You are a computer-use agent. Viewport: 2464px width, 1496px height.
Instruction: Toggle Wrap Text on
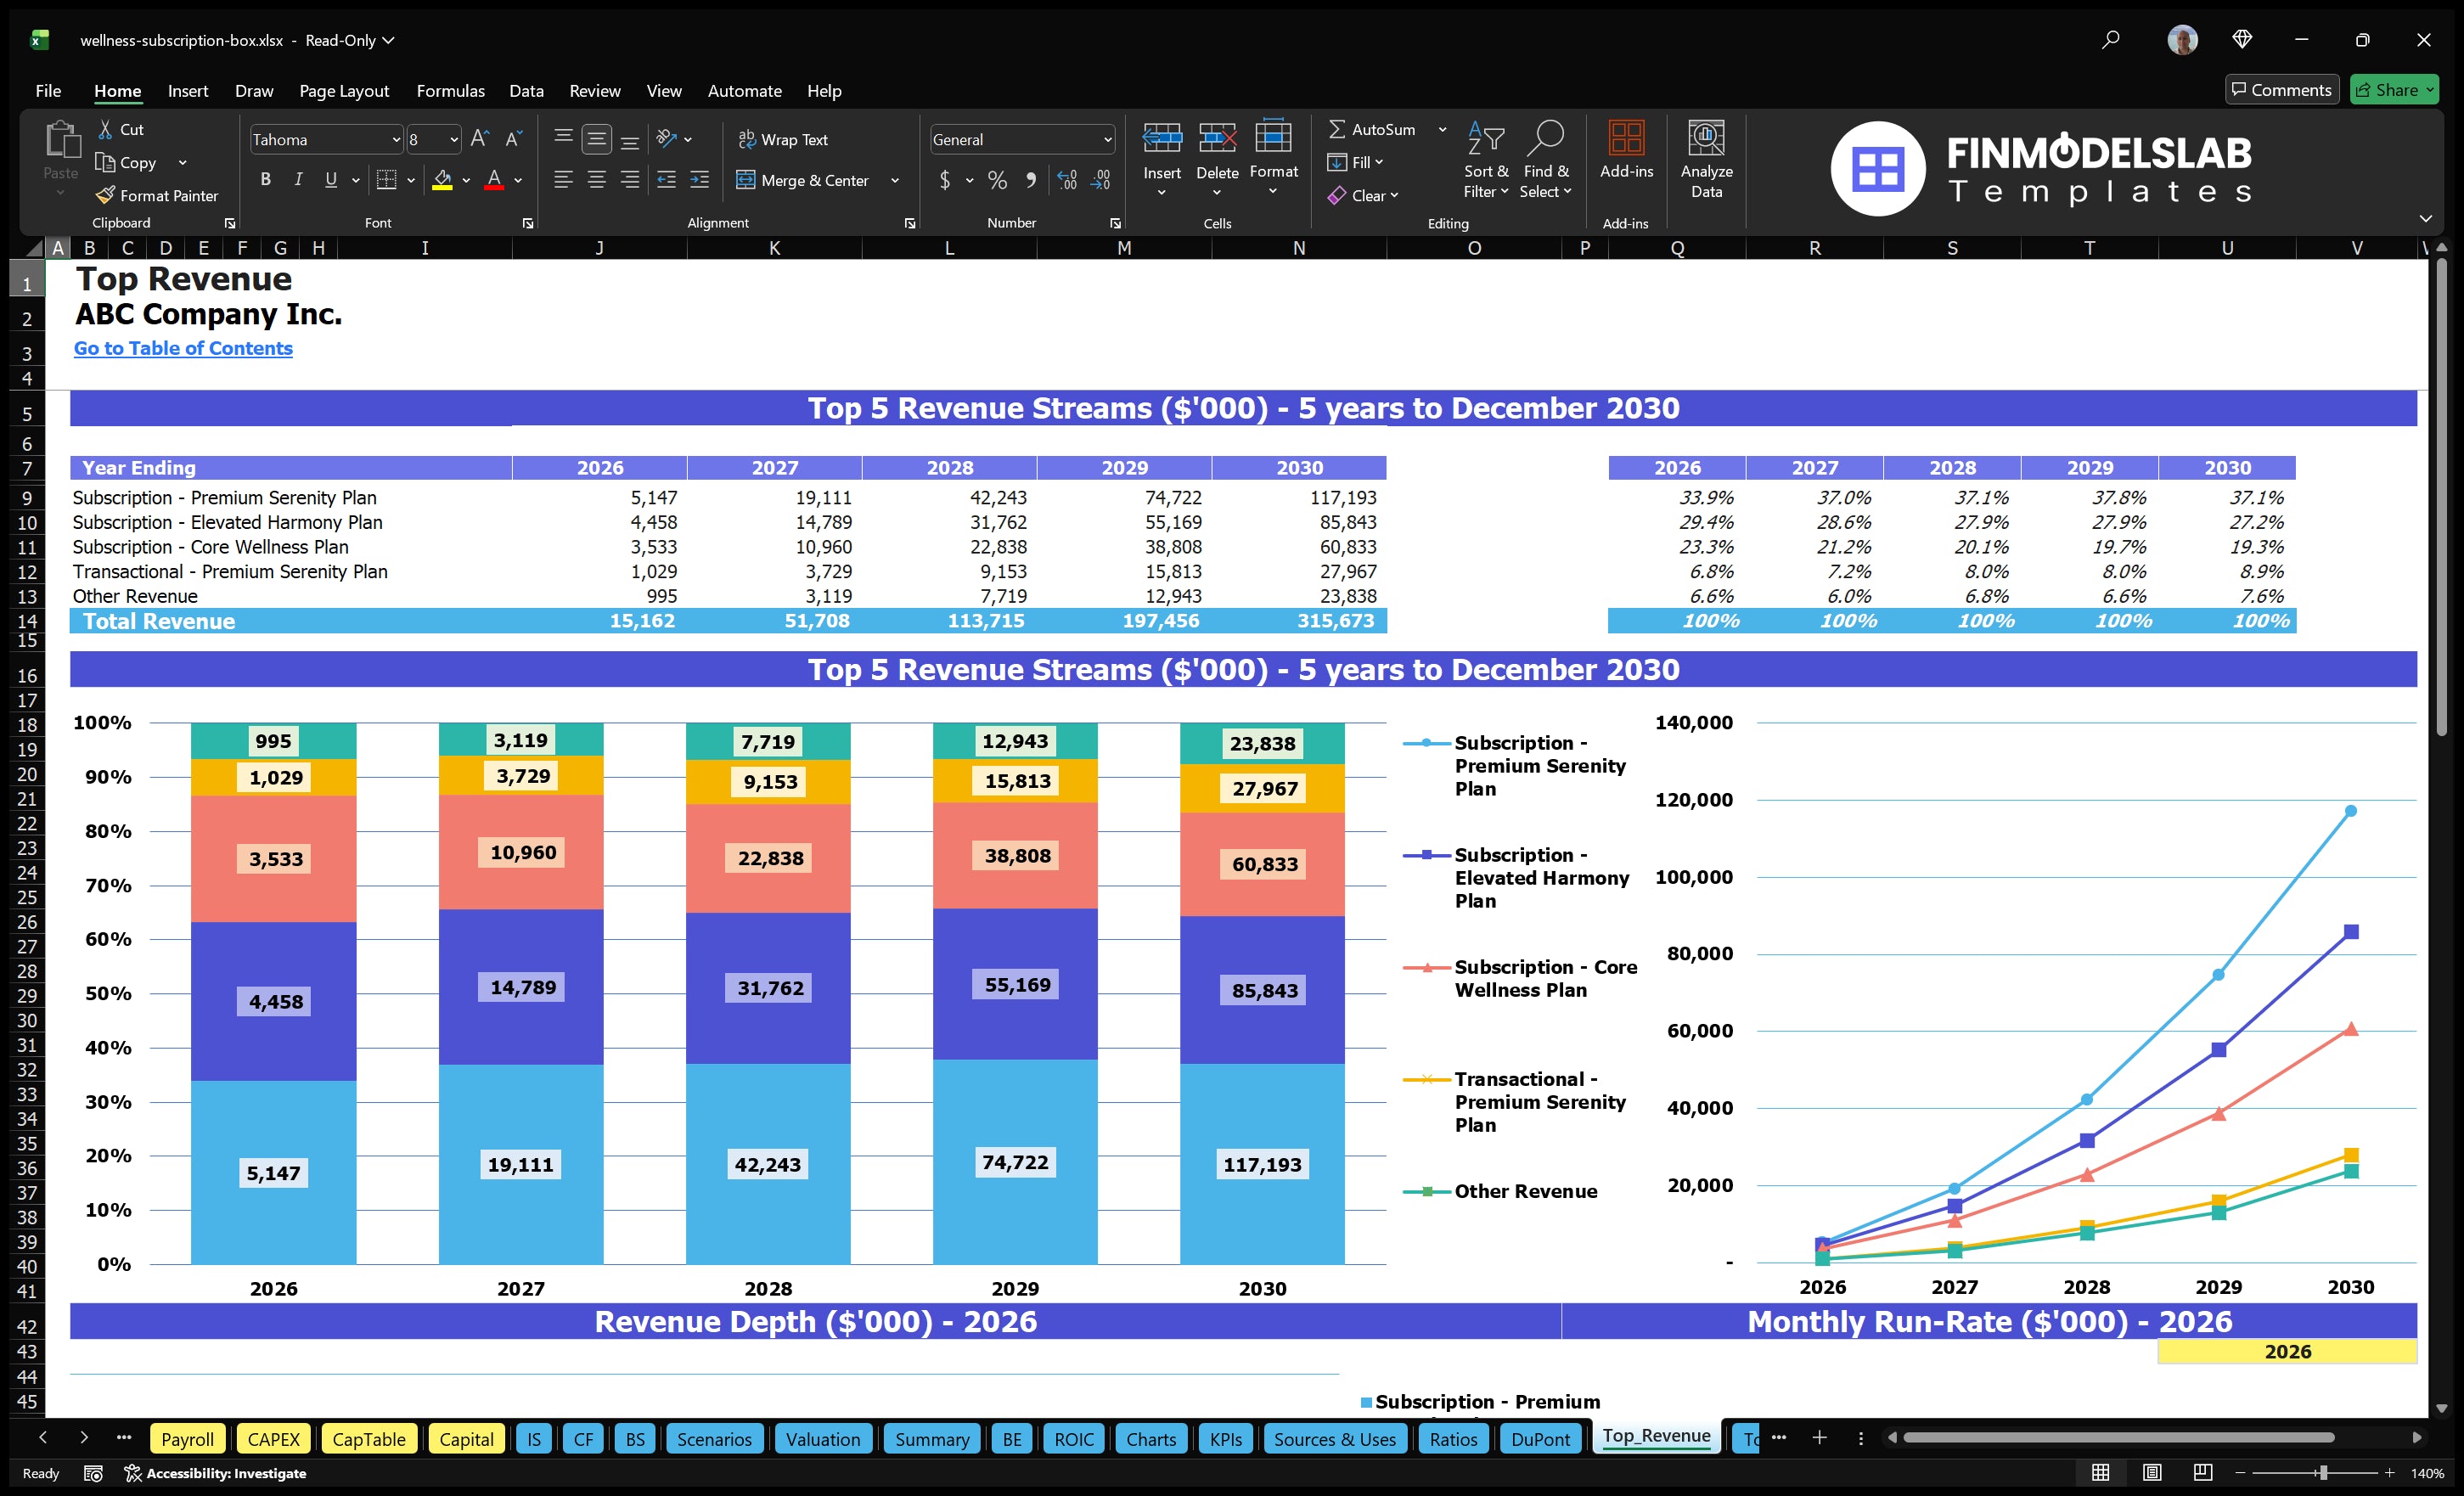(783, 139)
